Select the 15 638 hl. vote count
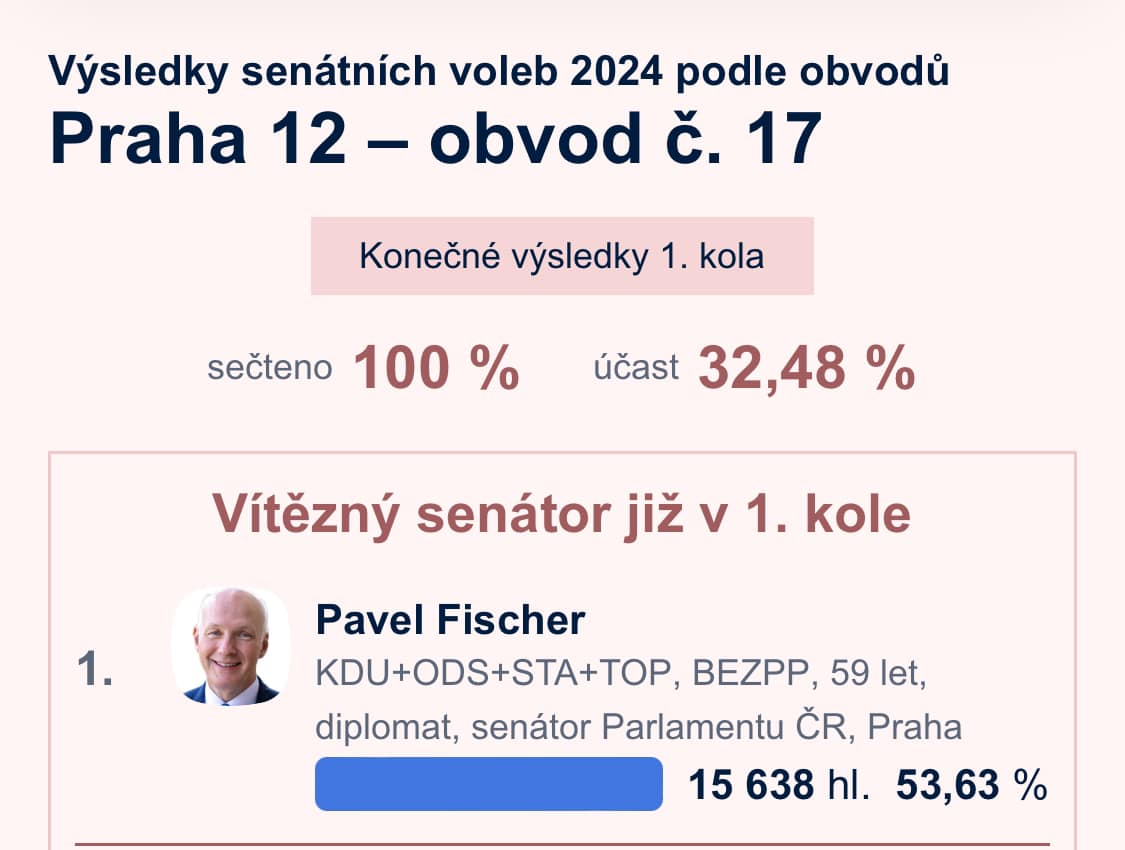The width and height of the screenshot is (1125, 850). 779,785
